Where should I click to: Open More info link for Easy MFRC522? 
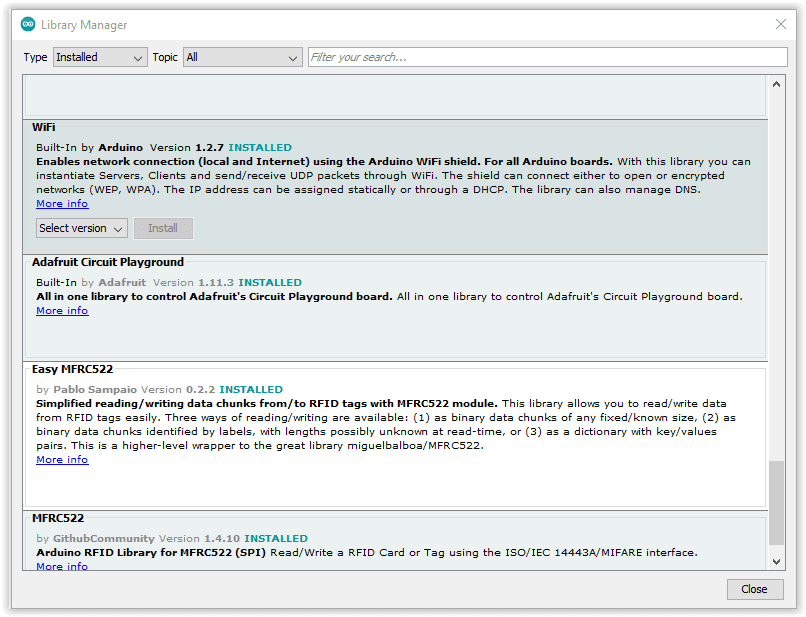coord(62,460)
